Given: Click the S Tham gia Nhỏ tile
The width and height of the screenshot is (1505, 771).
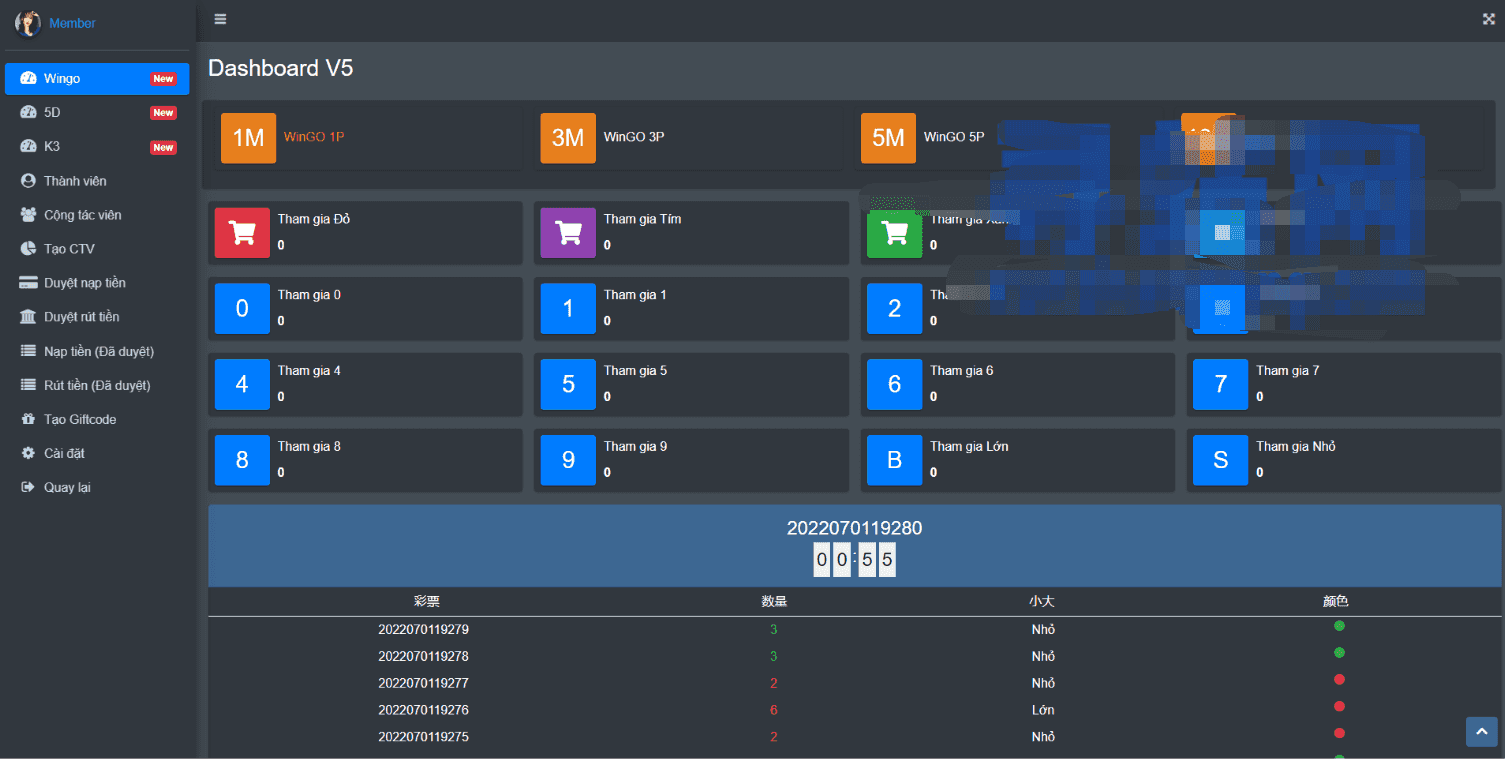Looking at the screenshot, I should click(x=1220, y=460).
